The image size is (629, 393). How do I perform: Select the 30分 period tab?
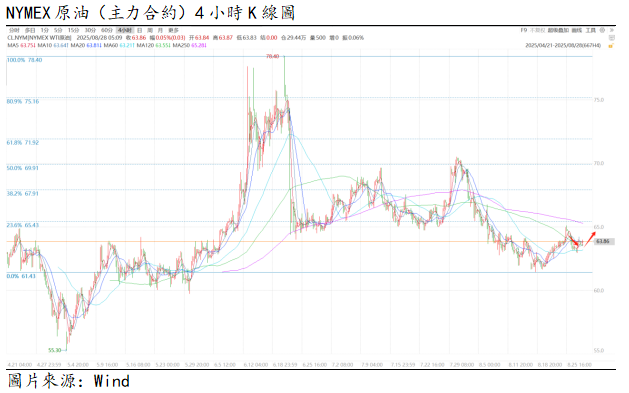click(x=90, y=30)
